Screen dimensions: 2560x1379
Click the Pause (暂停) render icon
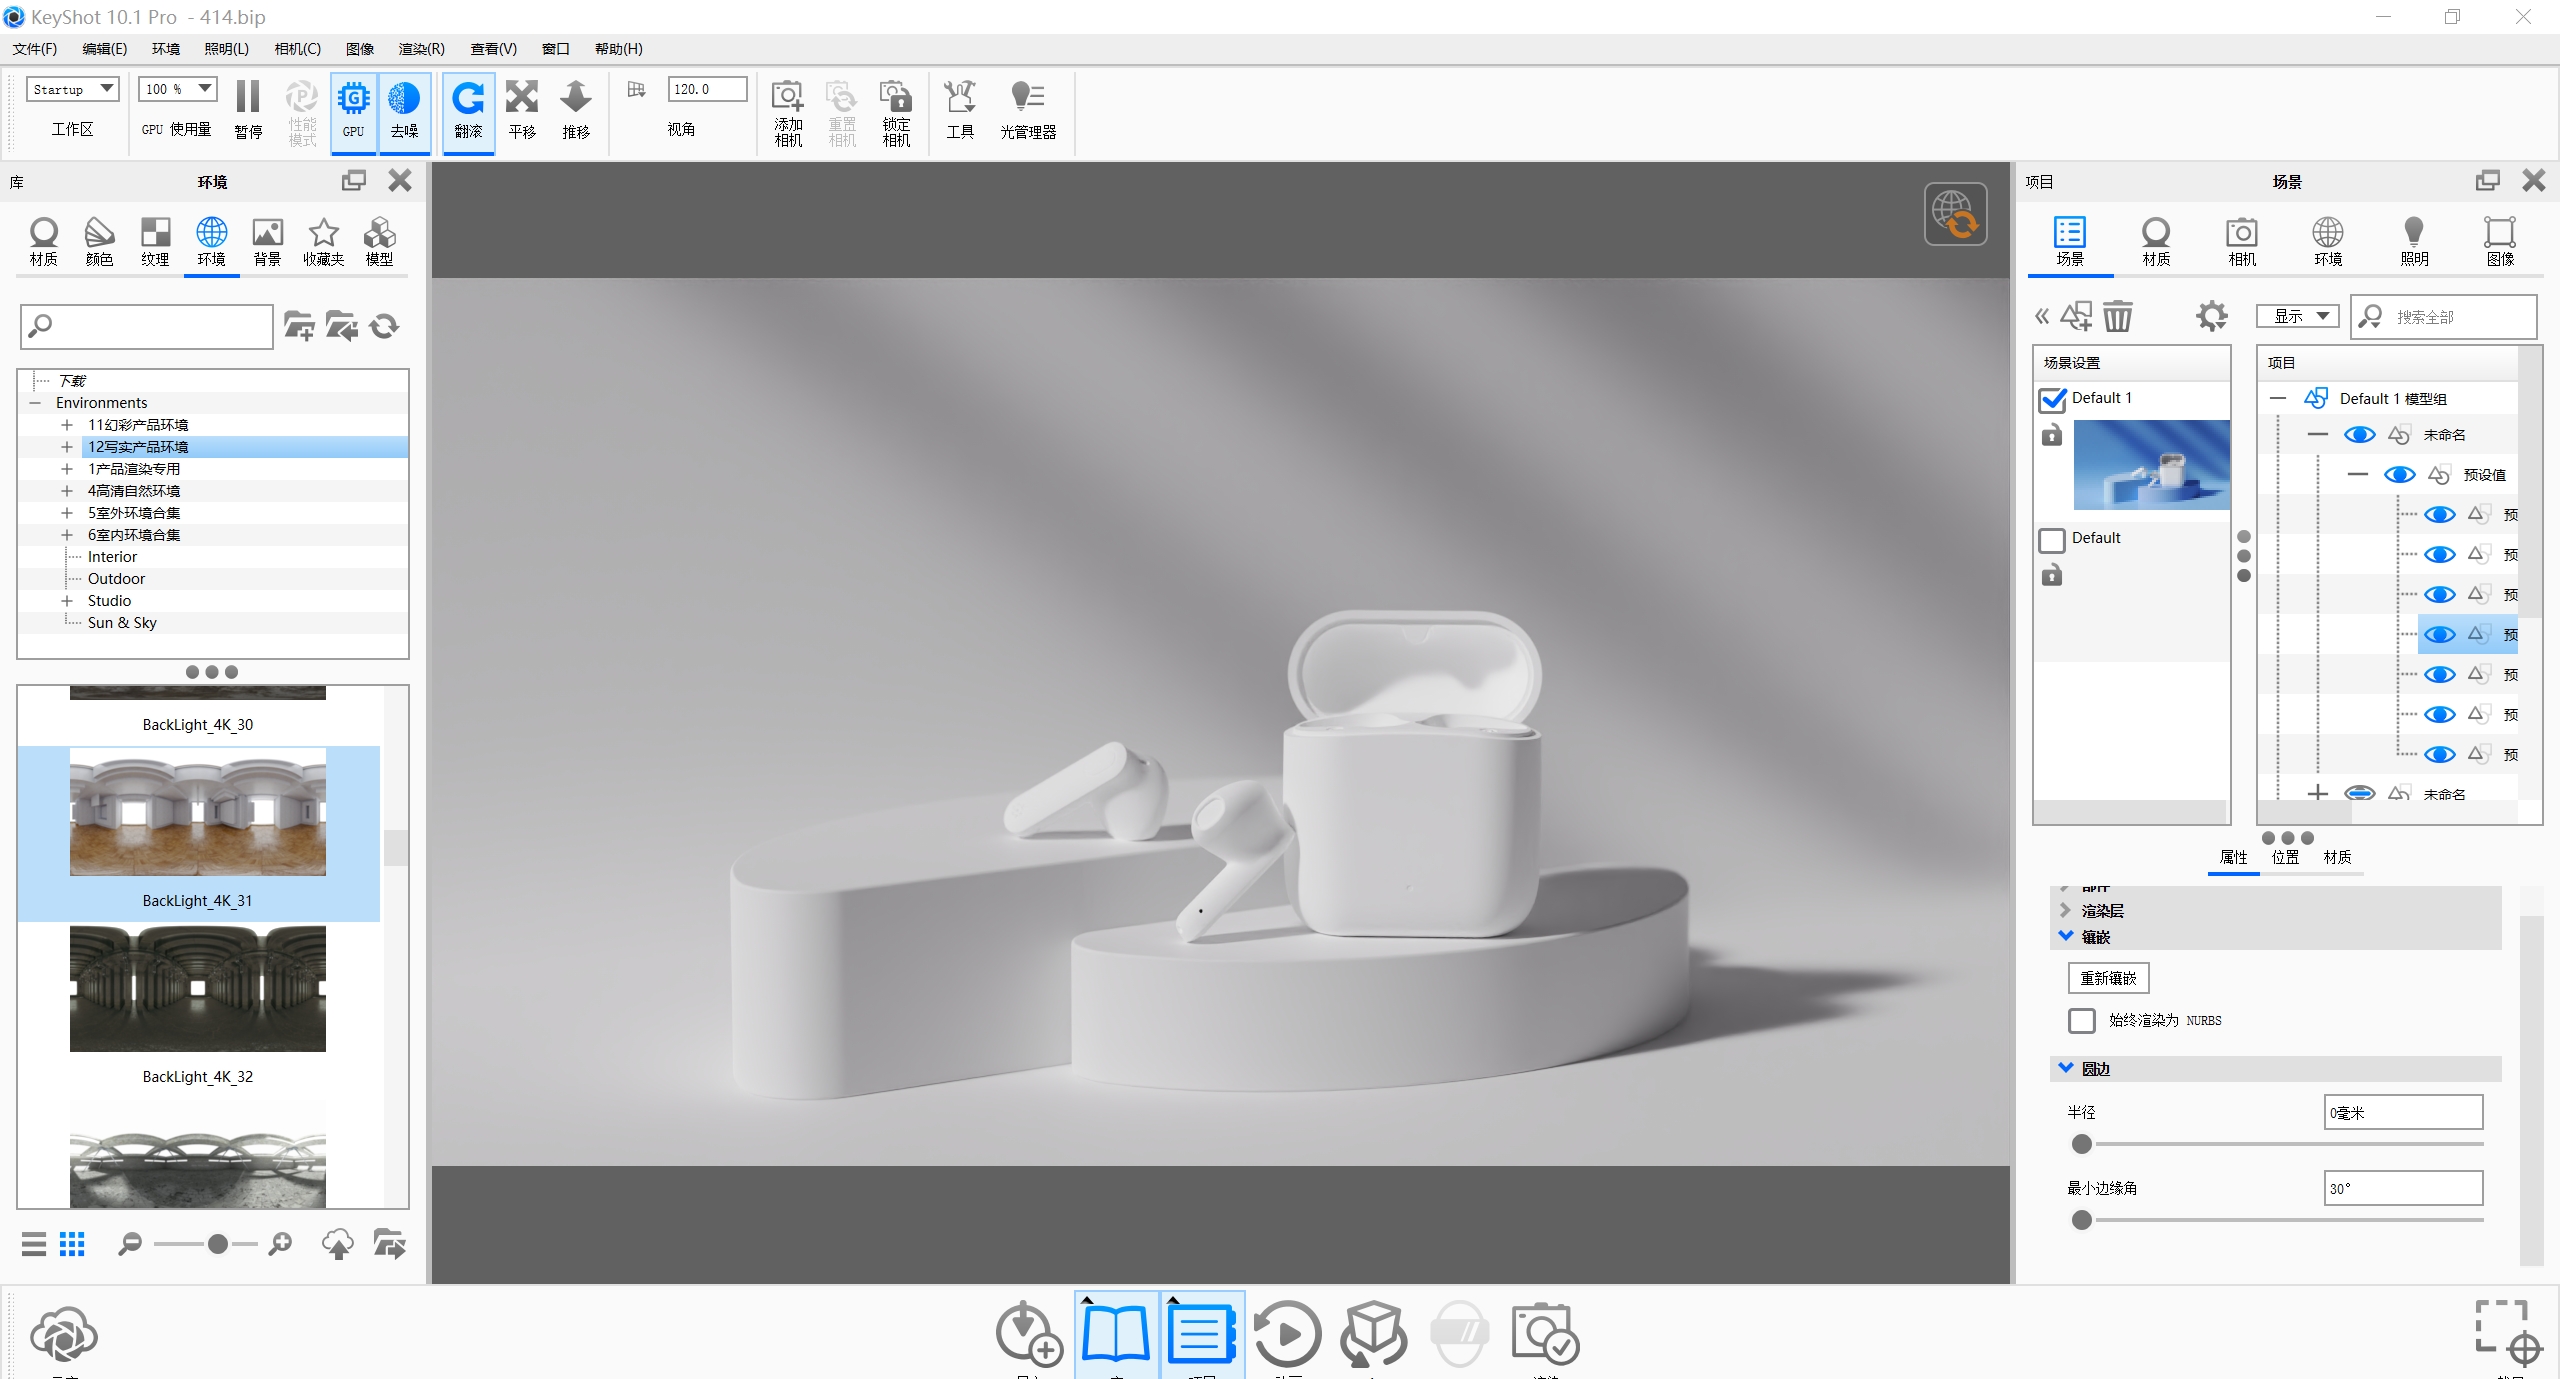pos(248,98)
